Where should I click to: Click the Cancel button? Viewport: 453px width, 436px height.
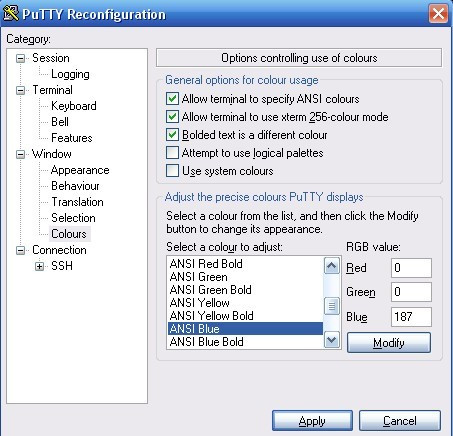coord(400,421)
